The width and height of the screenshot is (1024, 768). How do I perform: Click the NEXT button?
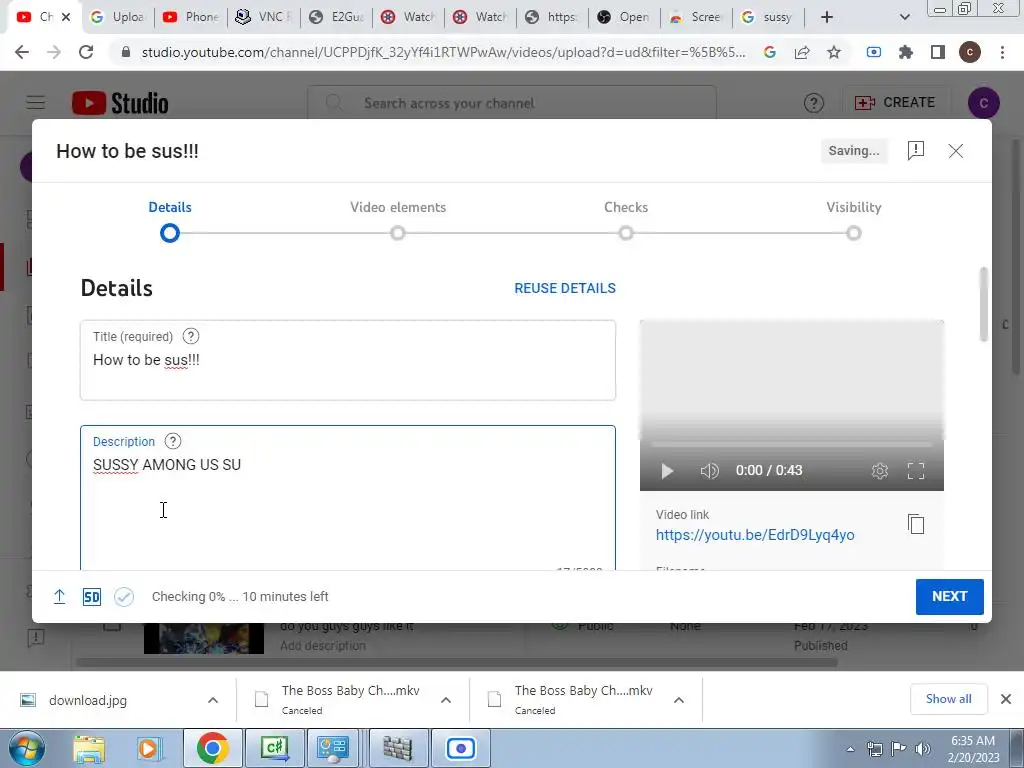click(x=950, y=596)
